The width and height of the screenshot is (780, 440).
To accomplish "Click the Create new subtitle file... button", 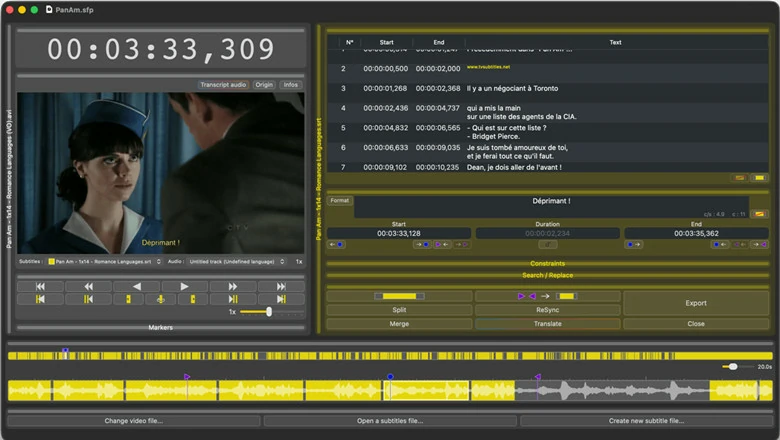I will pos(646,421).
